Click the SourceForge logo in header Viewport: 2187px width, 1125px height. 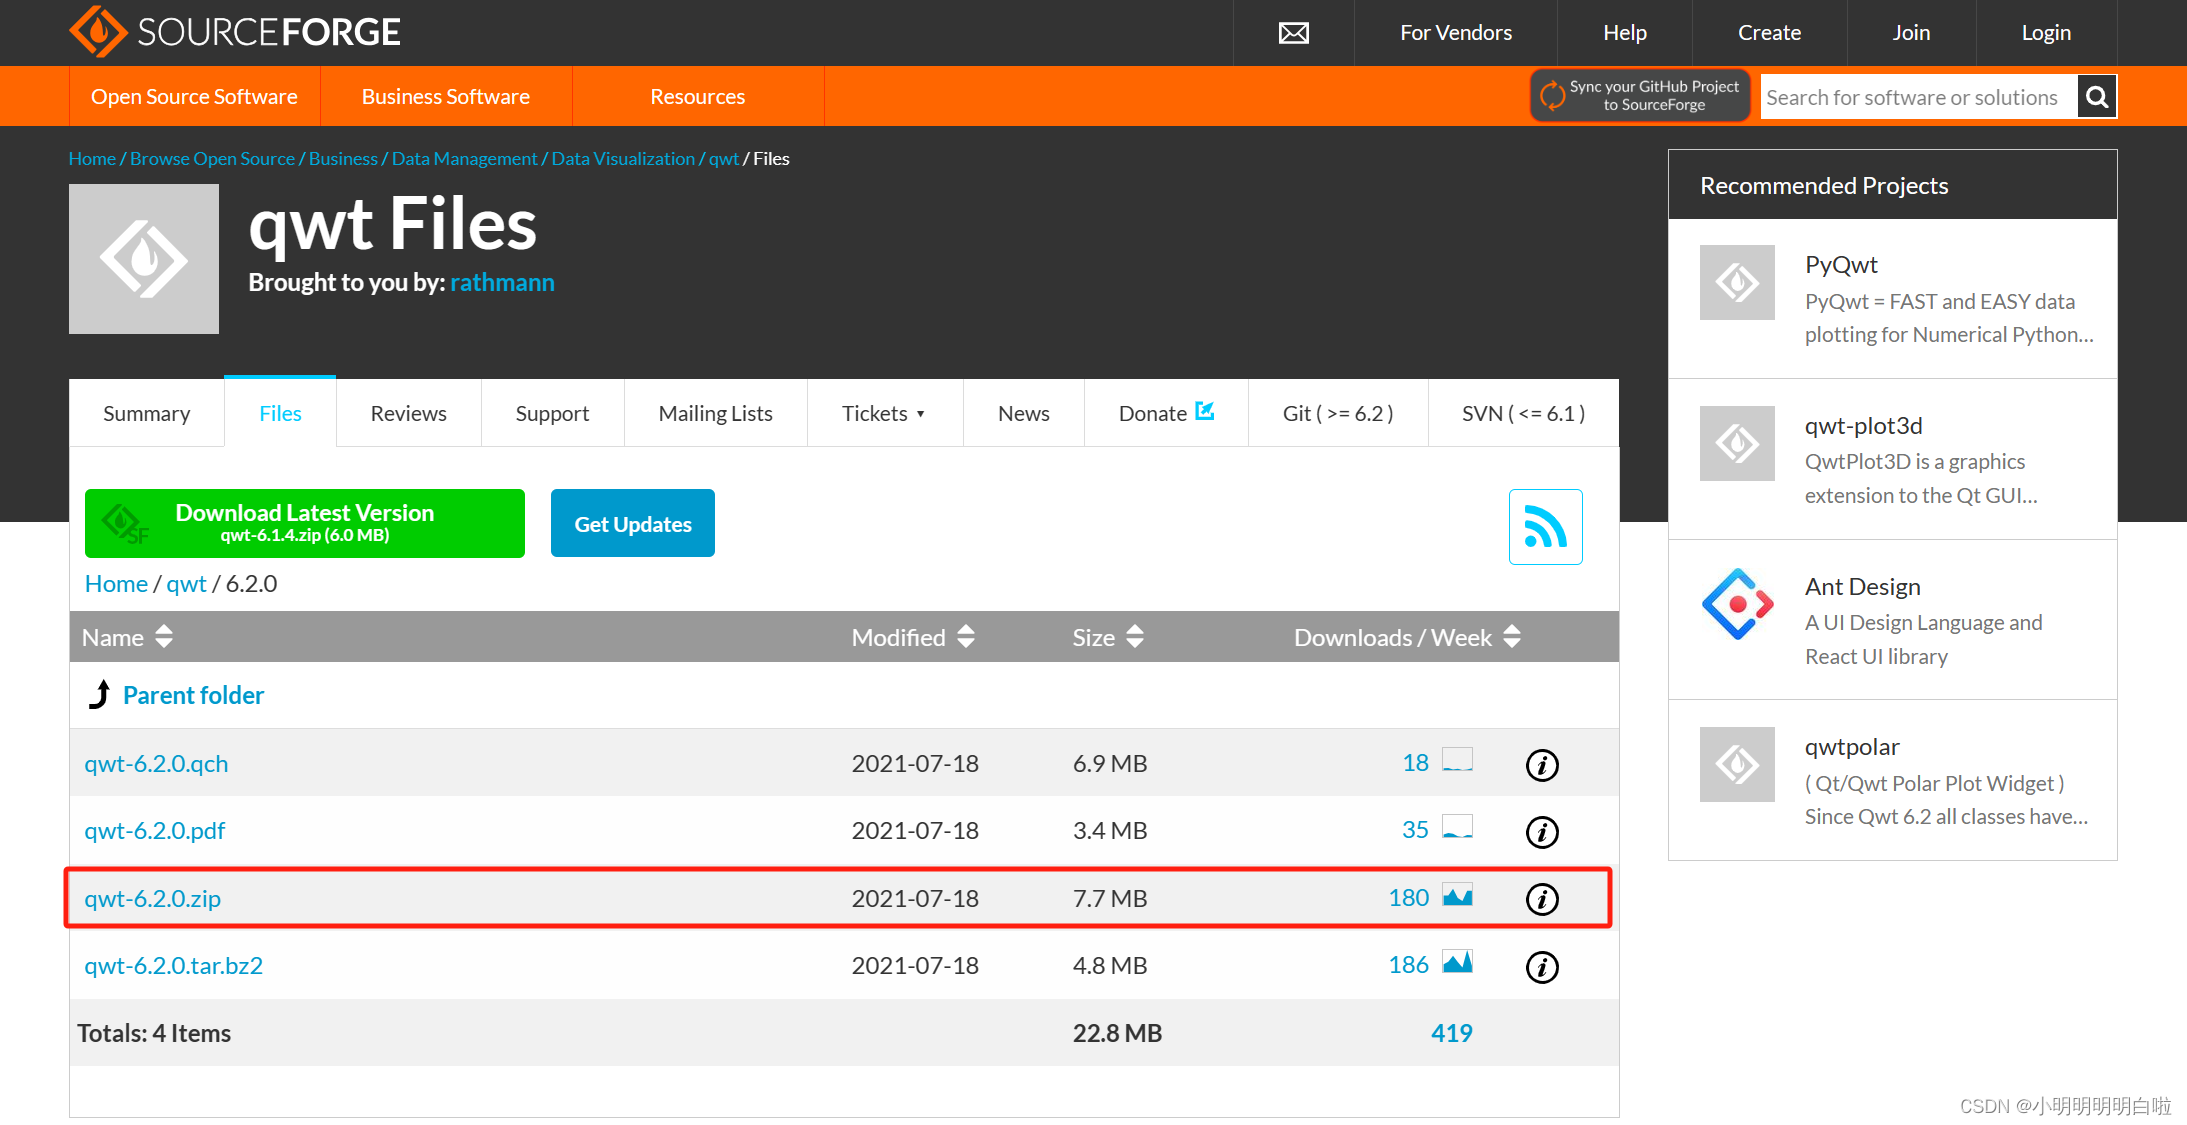coord(235,32)
